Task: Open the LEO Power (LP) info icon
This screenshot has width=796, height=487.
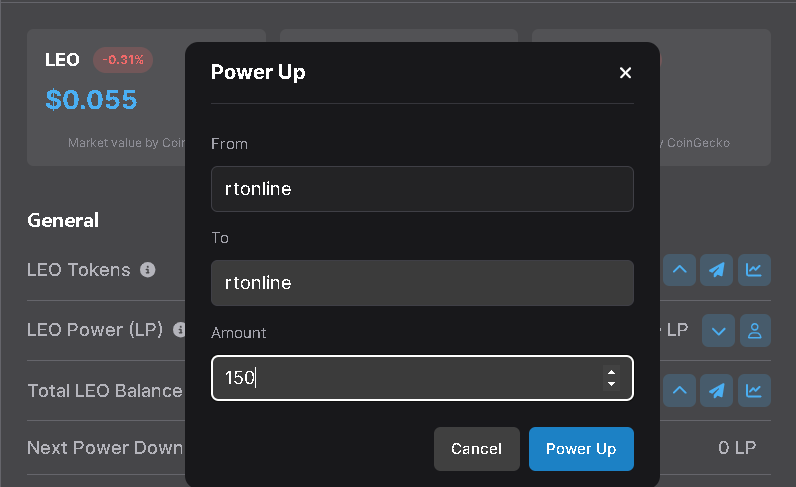Action: pos(179,330)
